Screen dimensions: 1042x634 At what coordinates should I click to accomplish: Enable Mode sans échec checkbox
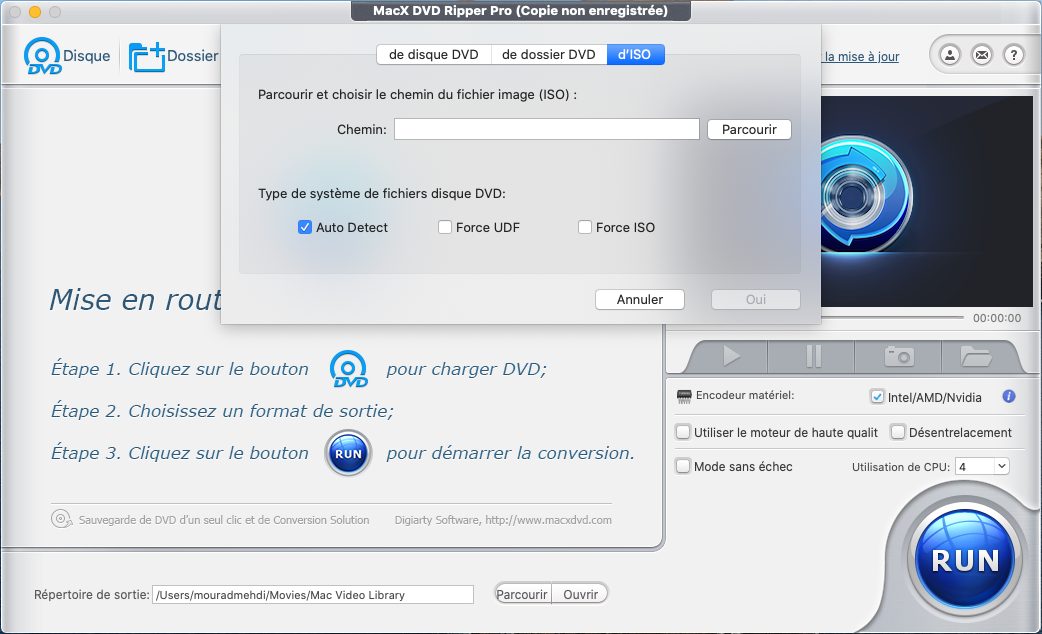[683, 466]
